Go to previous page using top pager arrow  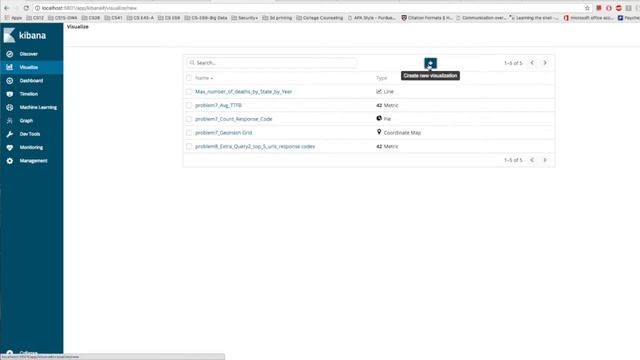pos(532,63)
